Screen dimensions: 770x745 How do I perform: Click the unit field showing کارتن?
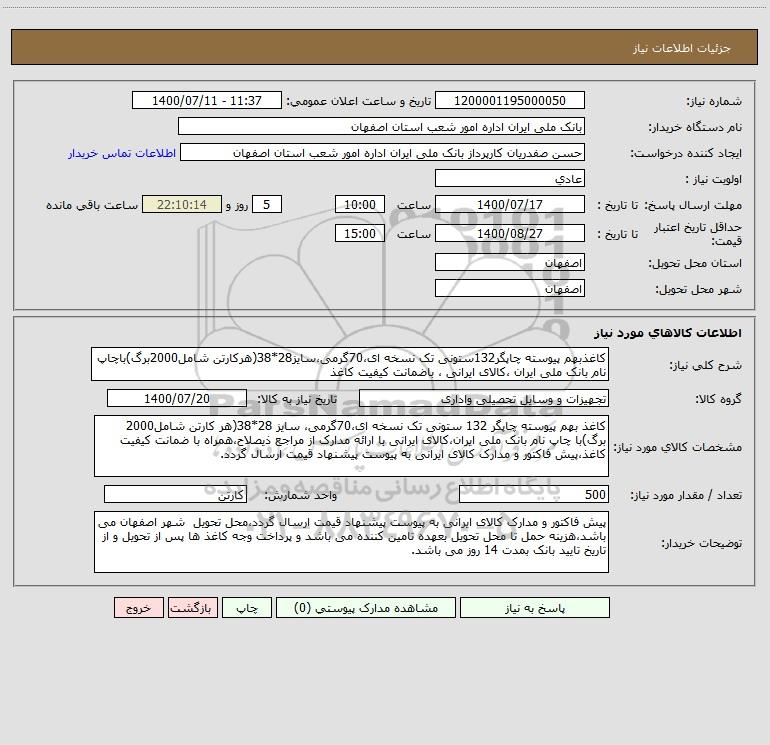coord(175,495)
